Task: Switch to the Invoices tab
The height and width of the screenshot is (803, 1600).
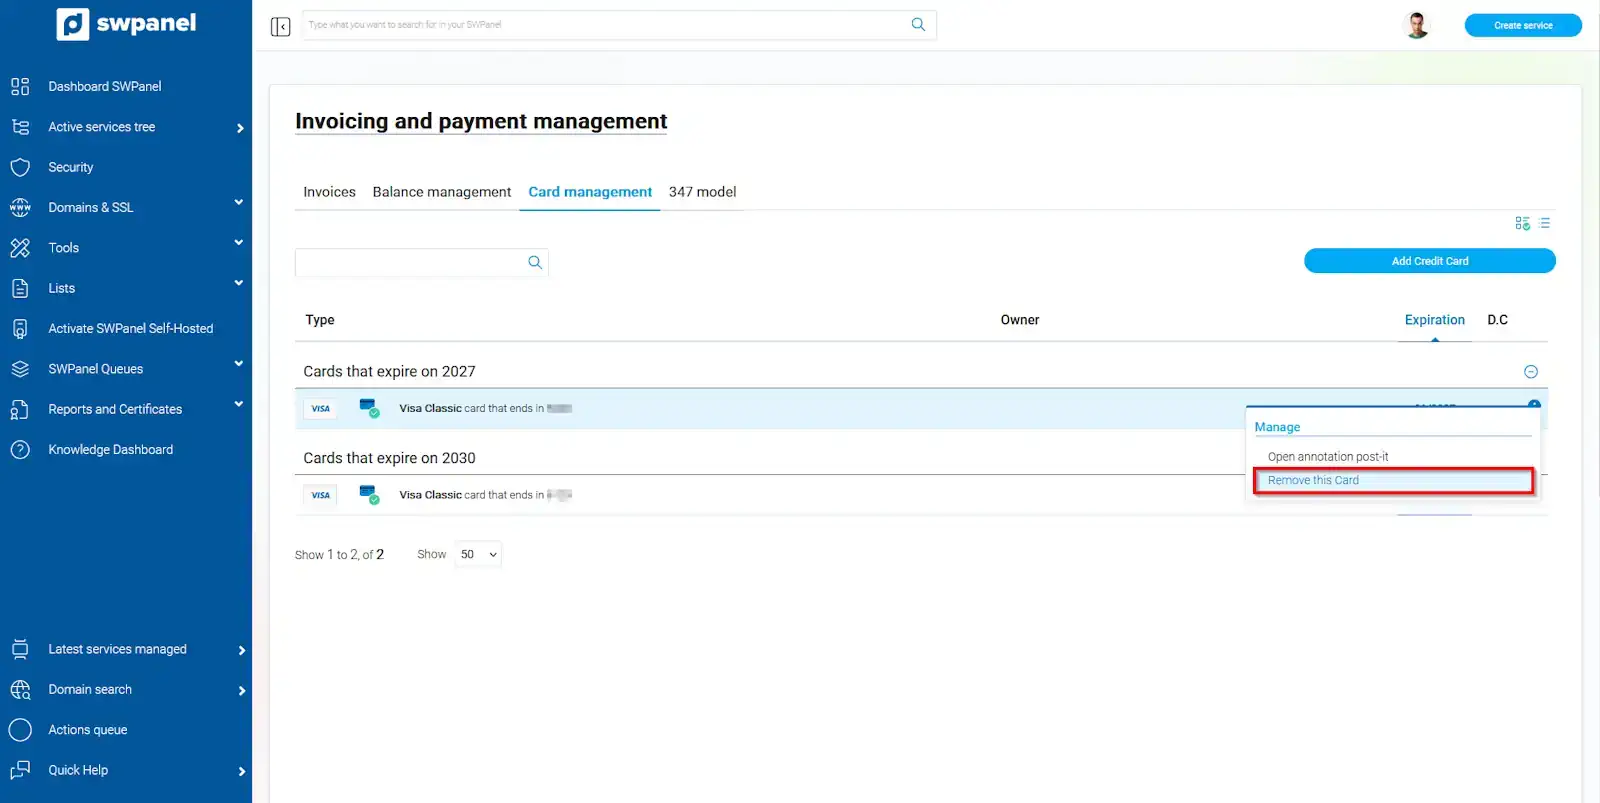Action: (329, 192)
